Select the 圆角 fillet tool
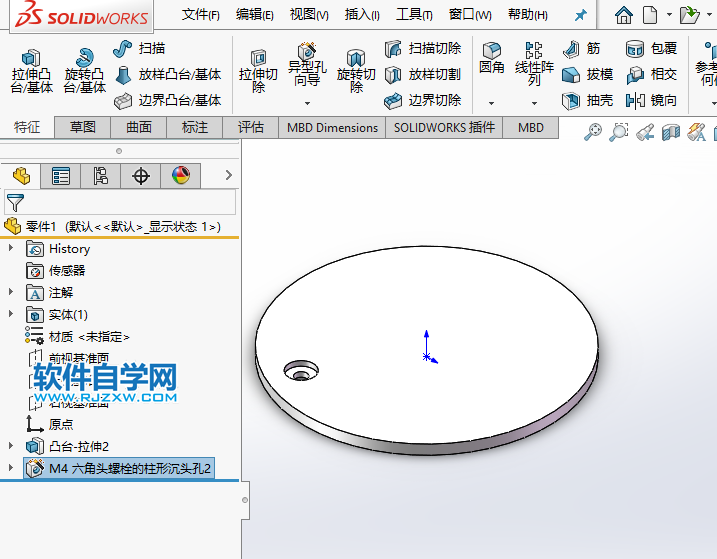This screenshot has width=717, height=559. point(491,58)
